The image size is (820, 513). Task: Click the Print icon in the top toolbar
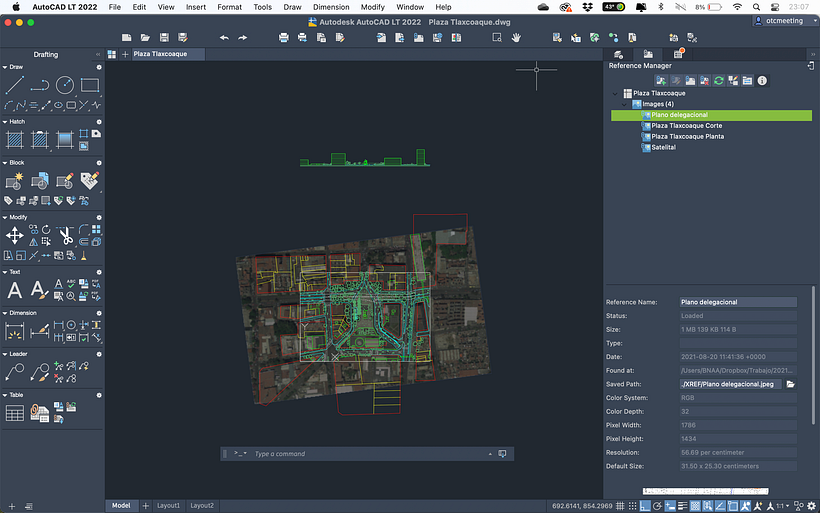283,38
